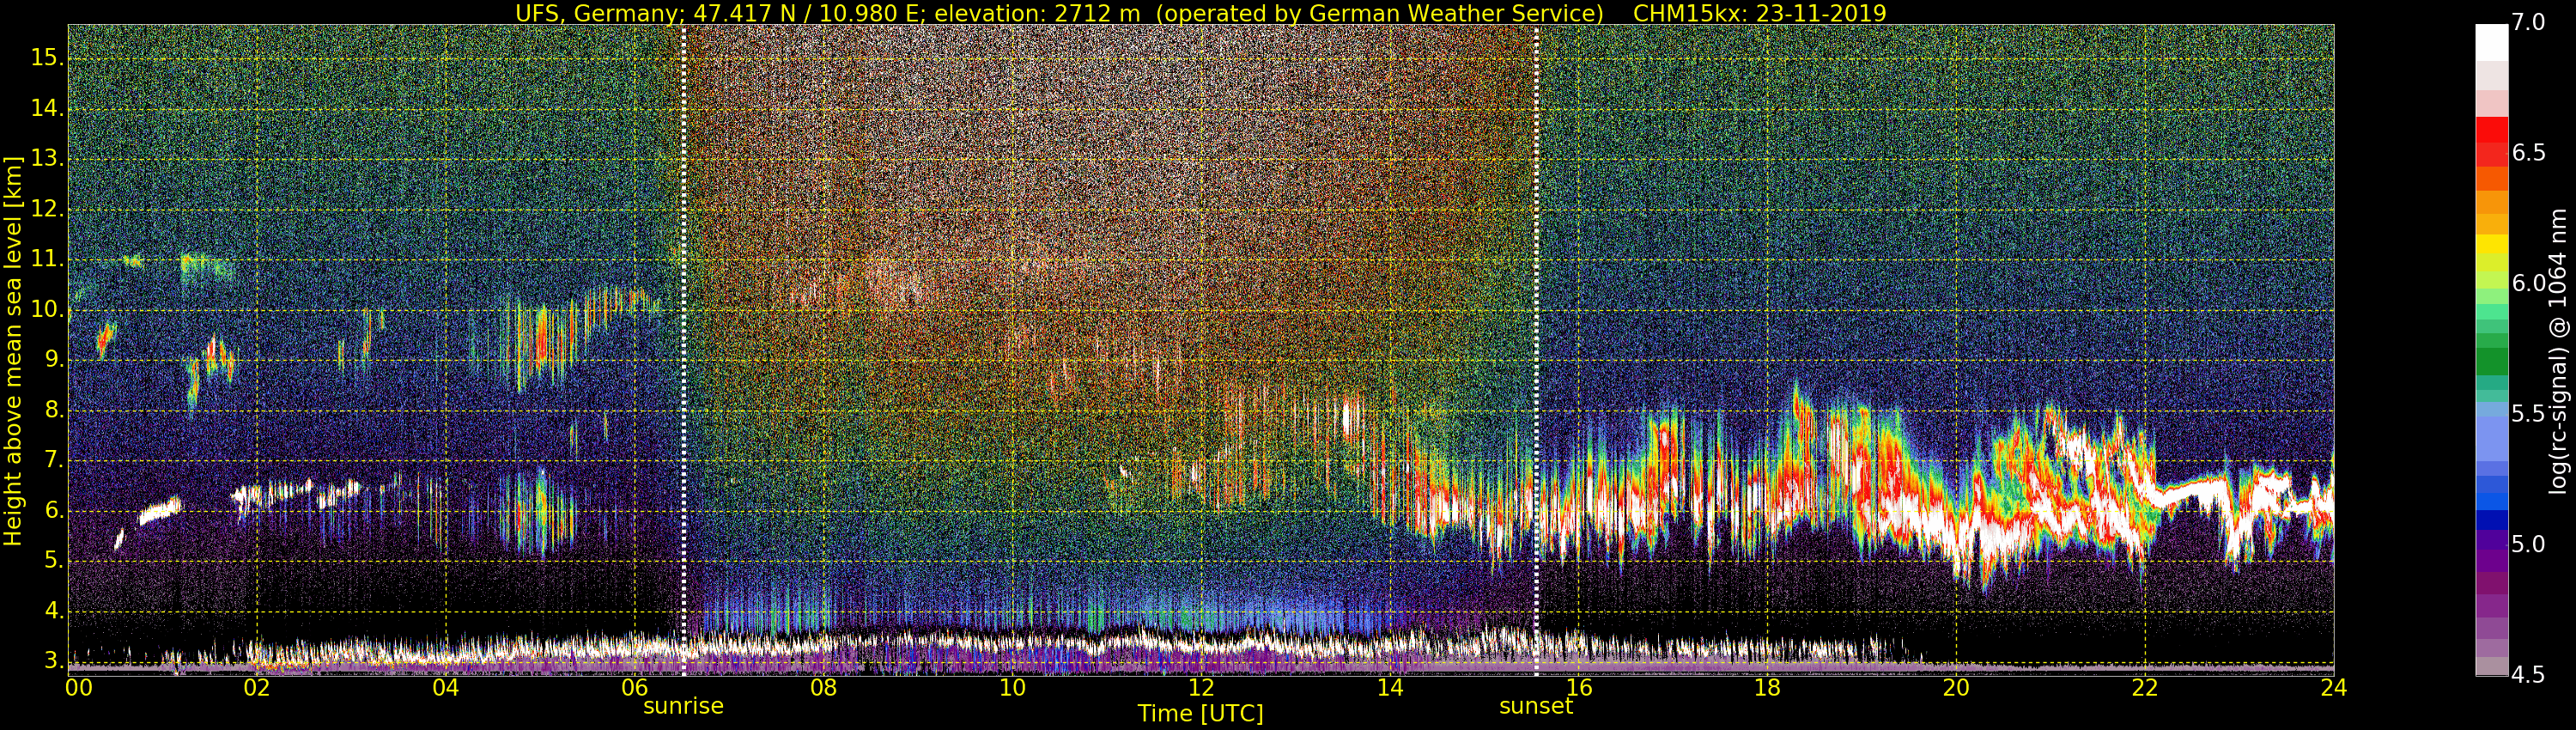The height and width of the screenshot is (730, 2576).
Task: Click the 'sunset' label below the axis
Action: point(1536,706)
